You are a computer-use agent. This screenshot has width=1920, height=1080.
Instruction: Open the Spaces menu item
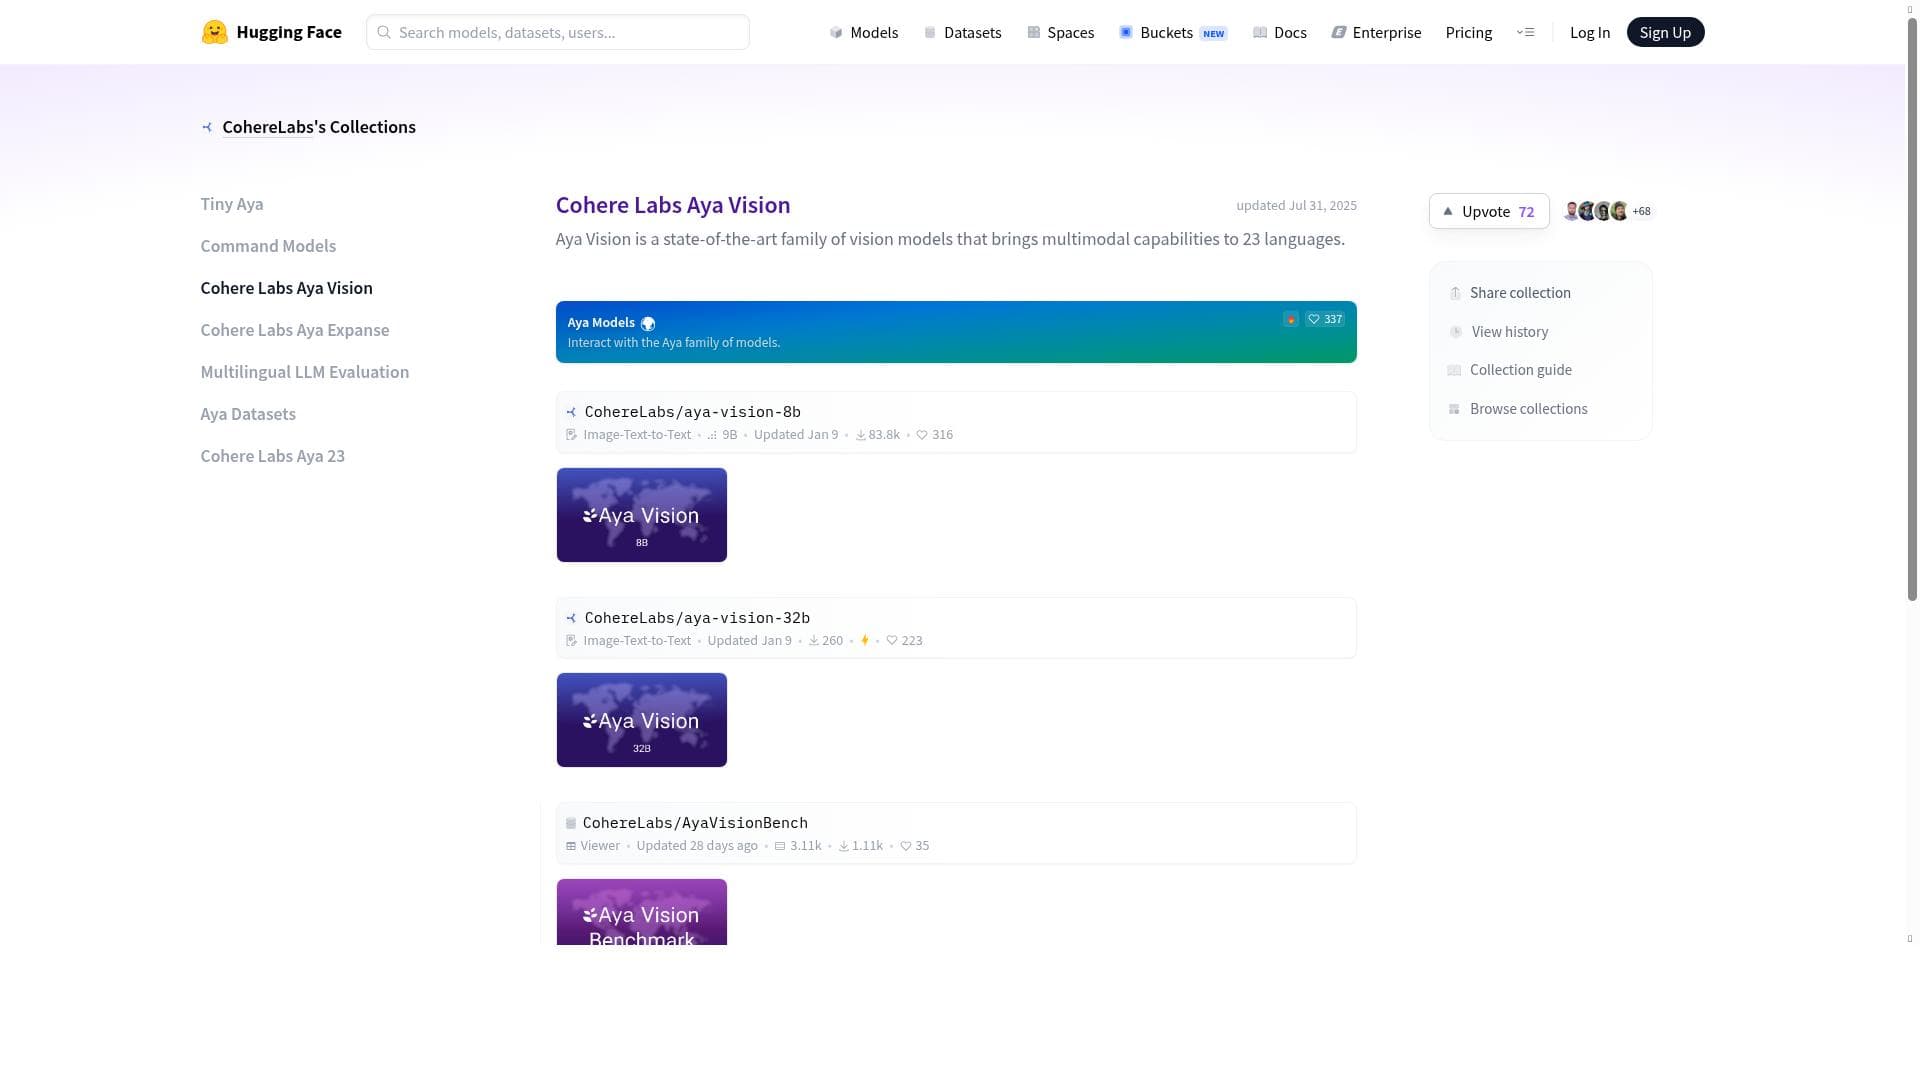(1060, 32)
